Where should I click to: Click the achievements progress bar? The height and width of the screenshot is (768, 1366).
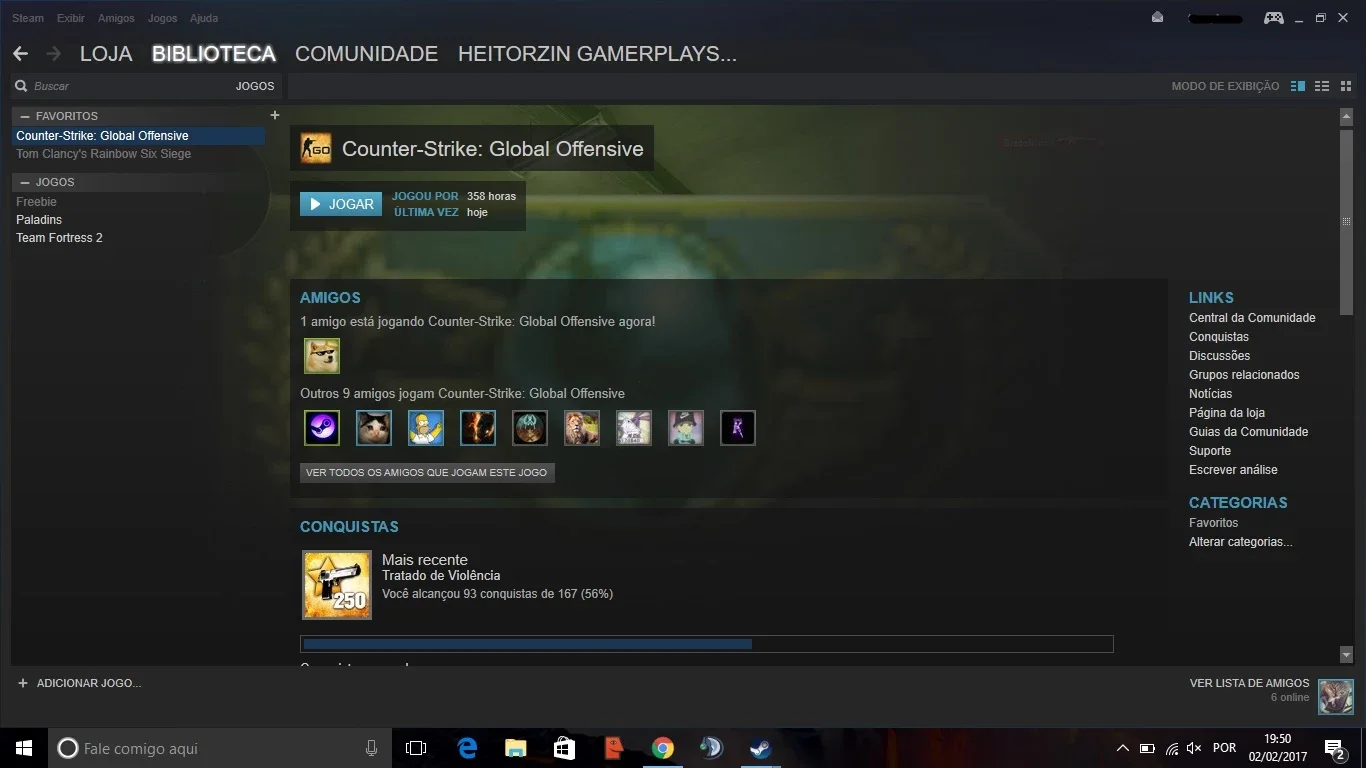point(706,644)
